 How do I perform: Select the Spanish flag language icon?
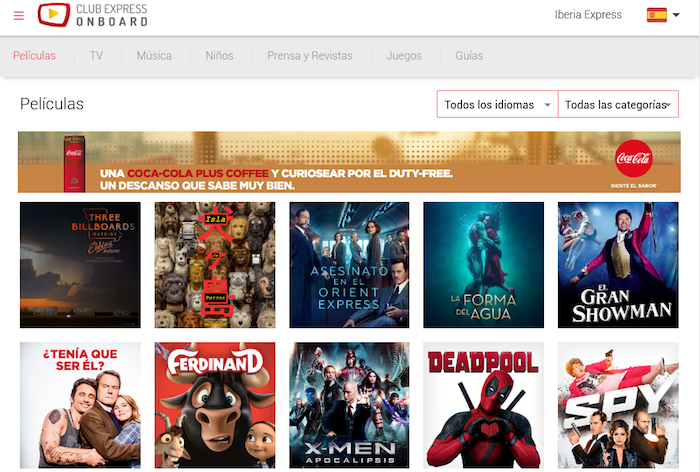click(657, 15)
